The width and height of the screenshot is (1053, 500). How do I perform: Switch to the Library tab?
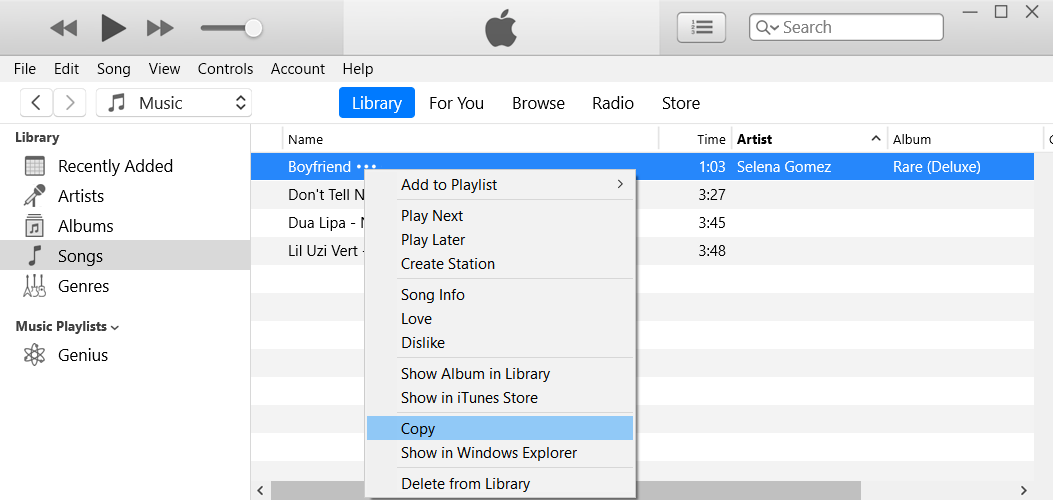click(x=377, y=103)
